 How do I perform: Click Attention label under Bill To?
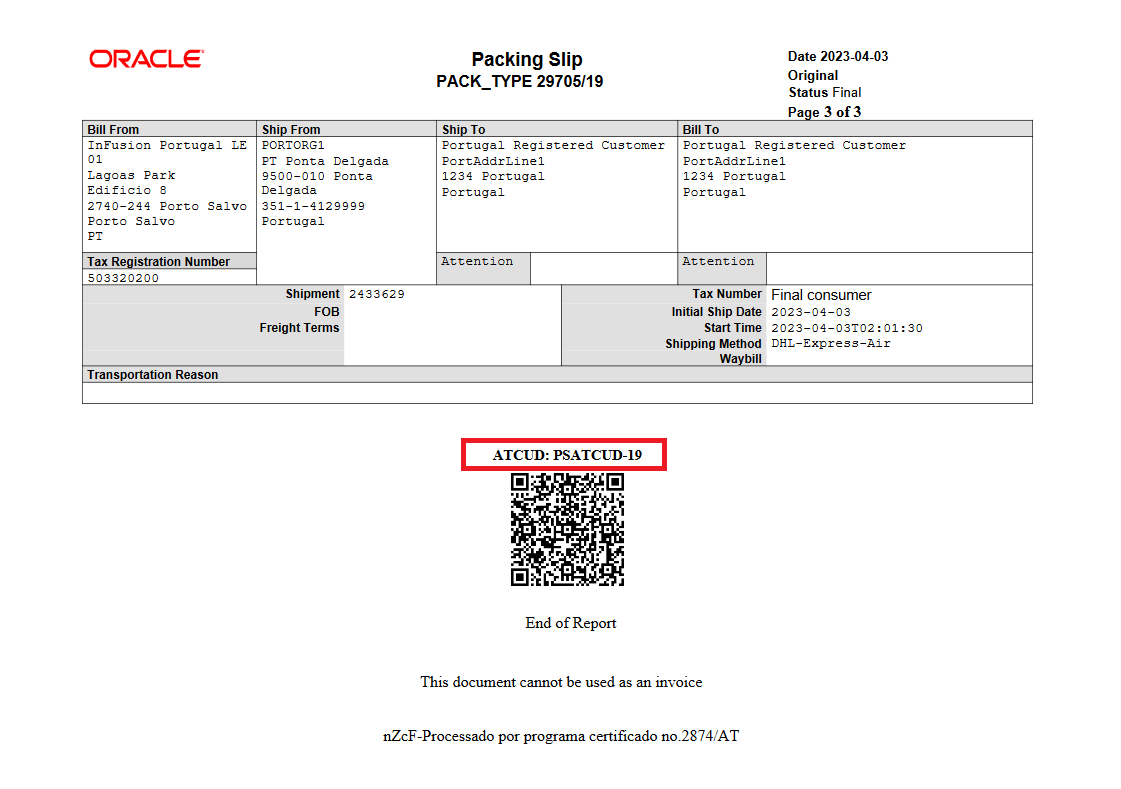click(x=718, y=262)
